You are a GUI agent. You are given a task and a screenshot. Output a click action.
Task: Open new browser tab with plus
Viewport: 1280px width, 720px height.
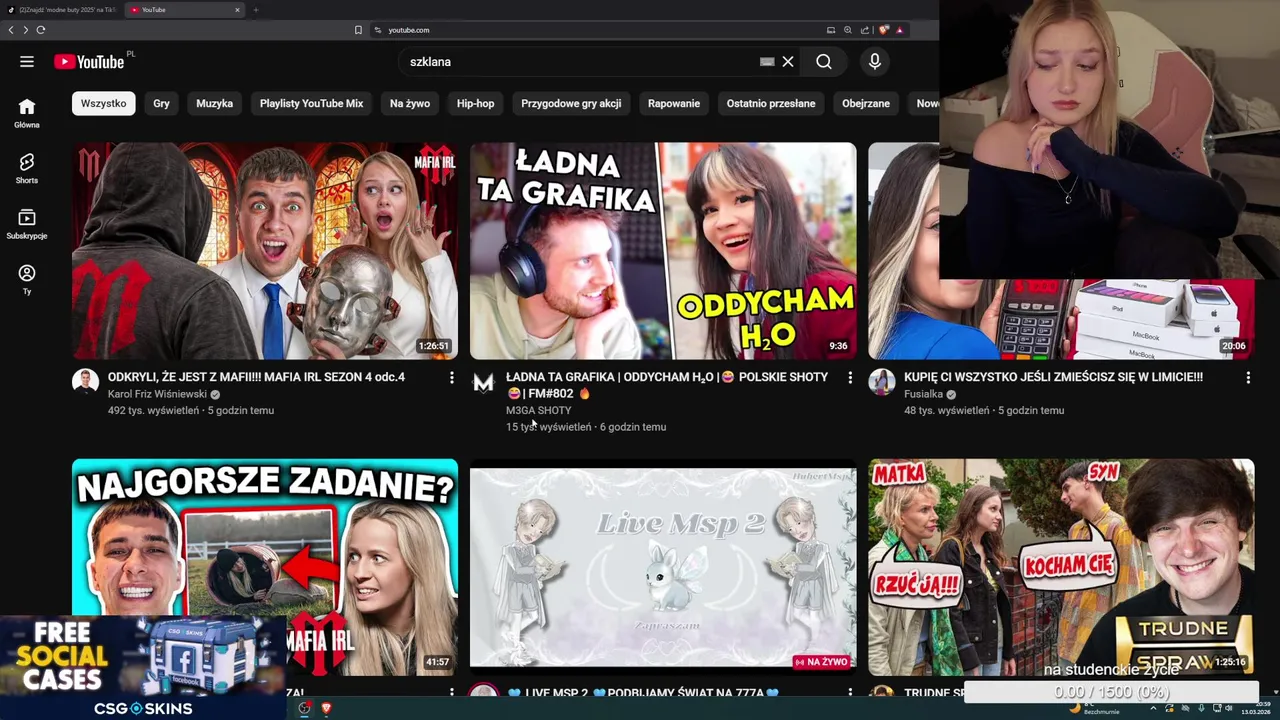click(256, 10)
